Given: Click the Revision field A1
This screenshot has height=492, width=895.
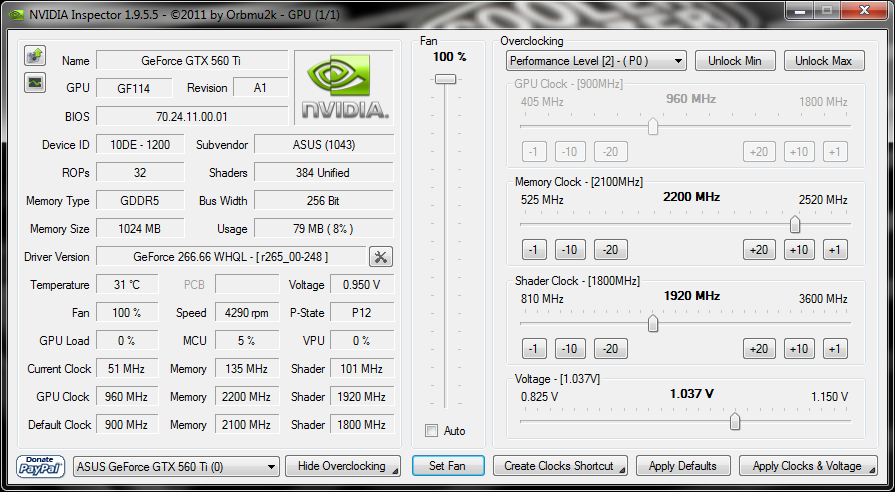Looking at the screenshot, I should click(261, 88).
